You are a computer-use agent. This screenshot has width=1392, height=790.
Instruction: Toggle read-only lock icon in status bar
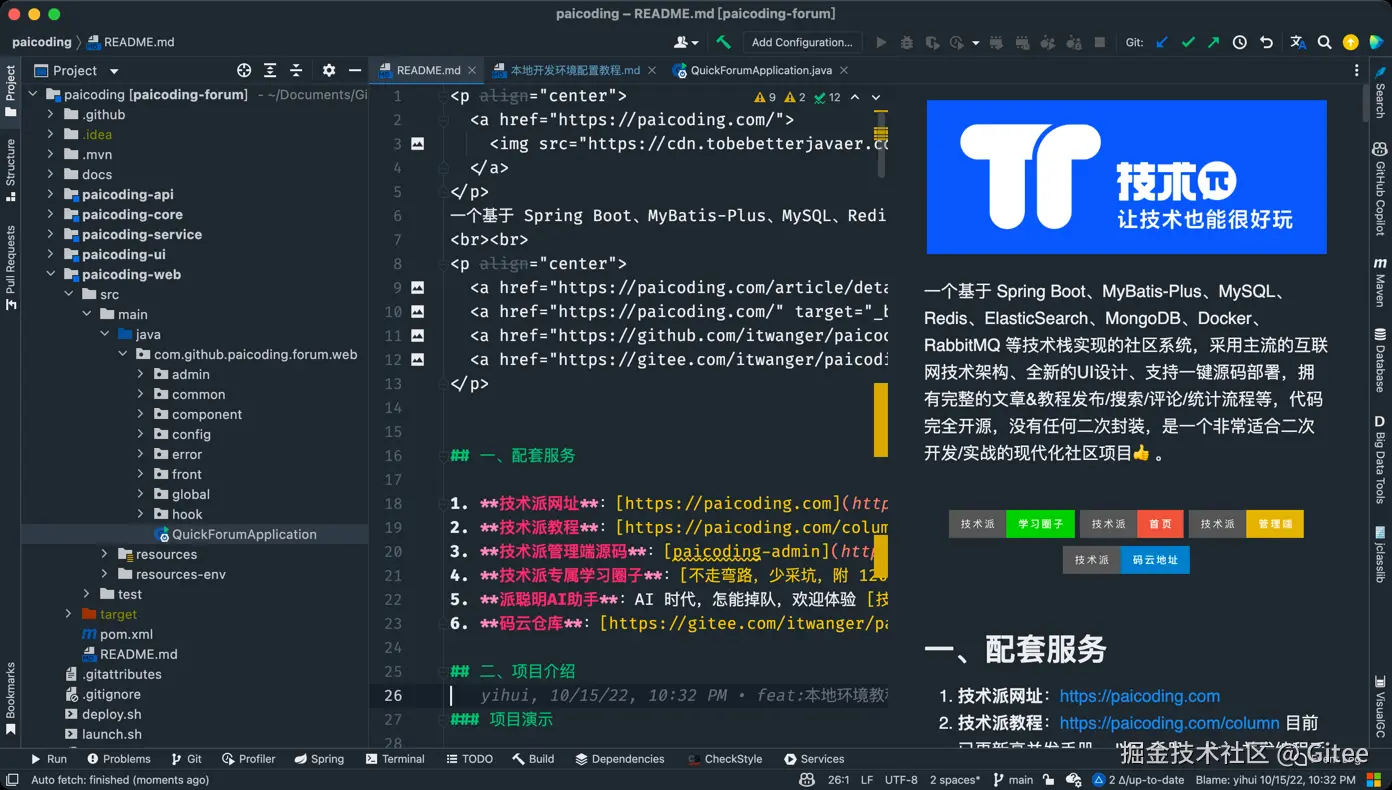coord(1048,780)
